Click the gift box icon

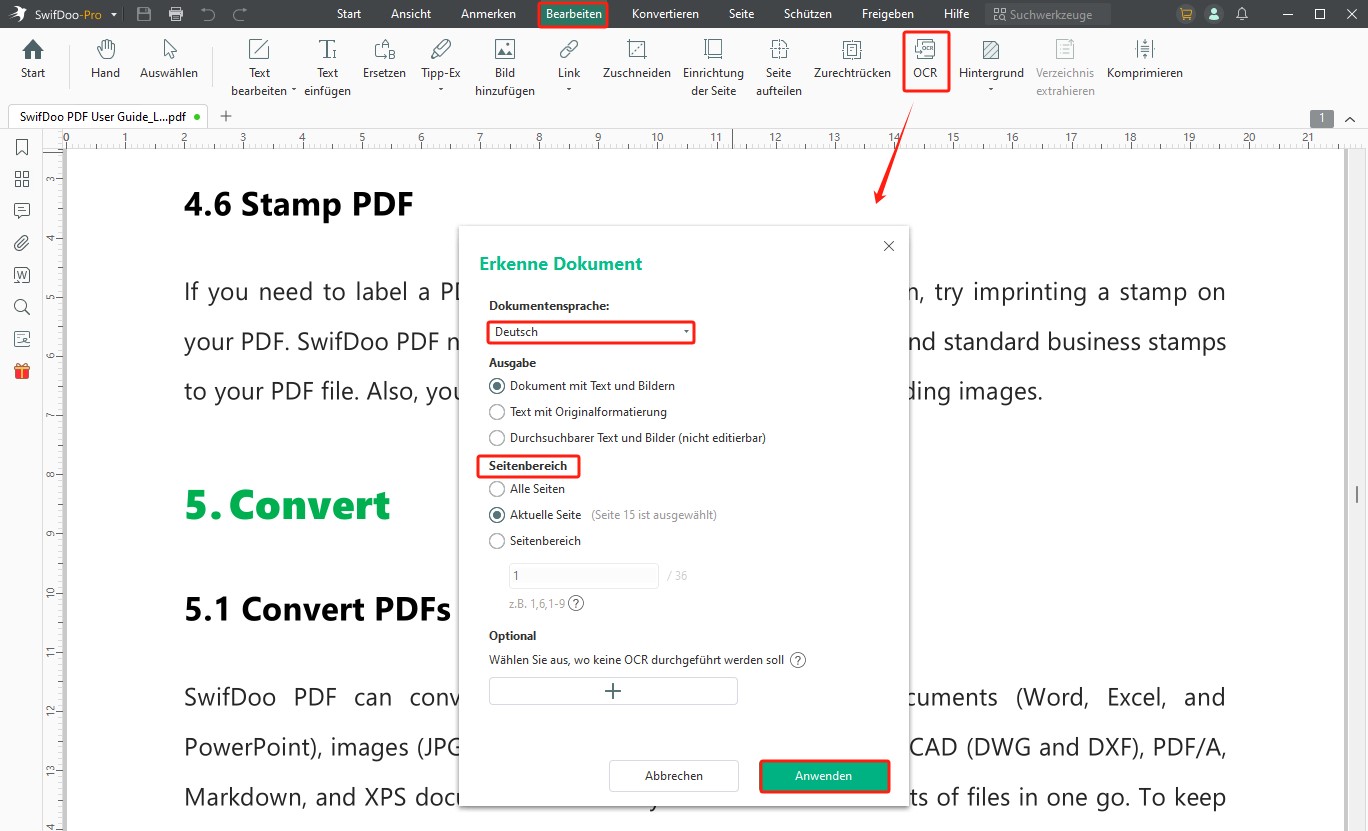22,371
